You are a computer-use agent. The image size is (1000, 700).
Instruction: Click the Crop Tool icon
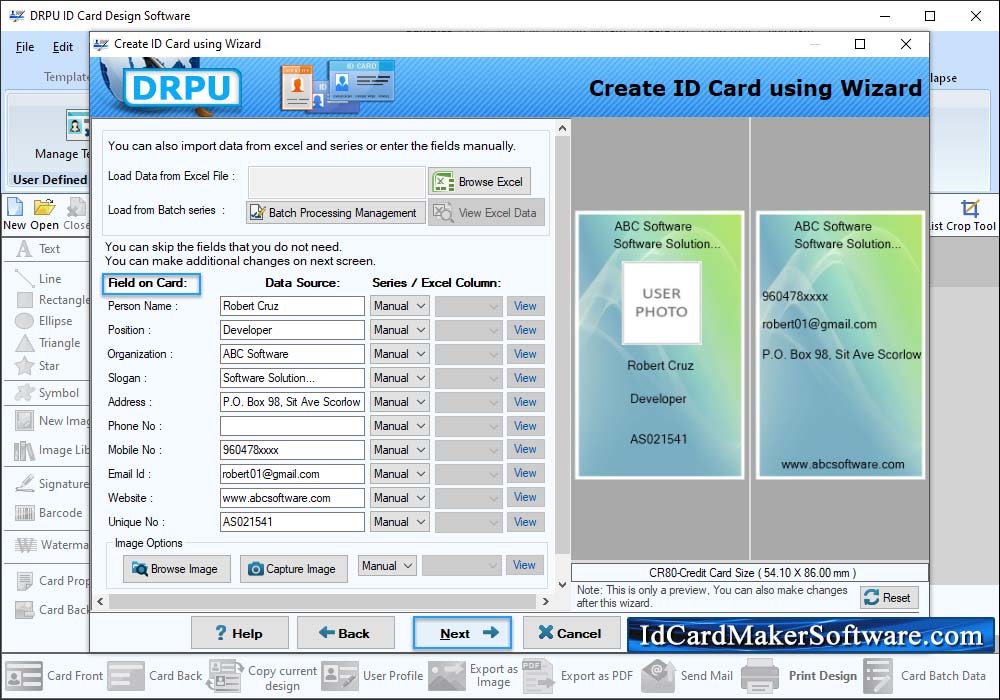970,208
